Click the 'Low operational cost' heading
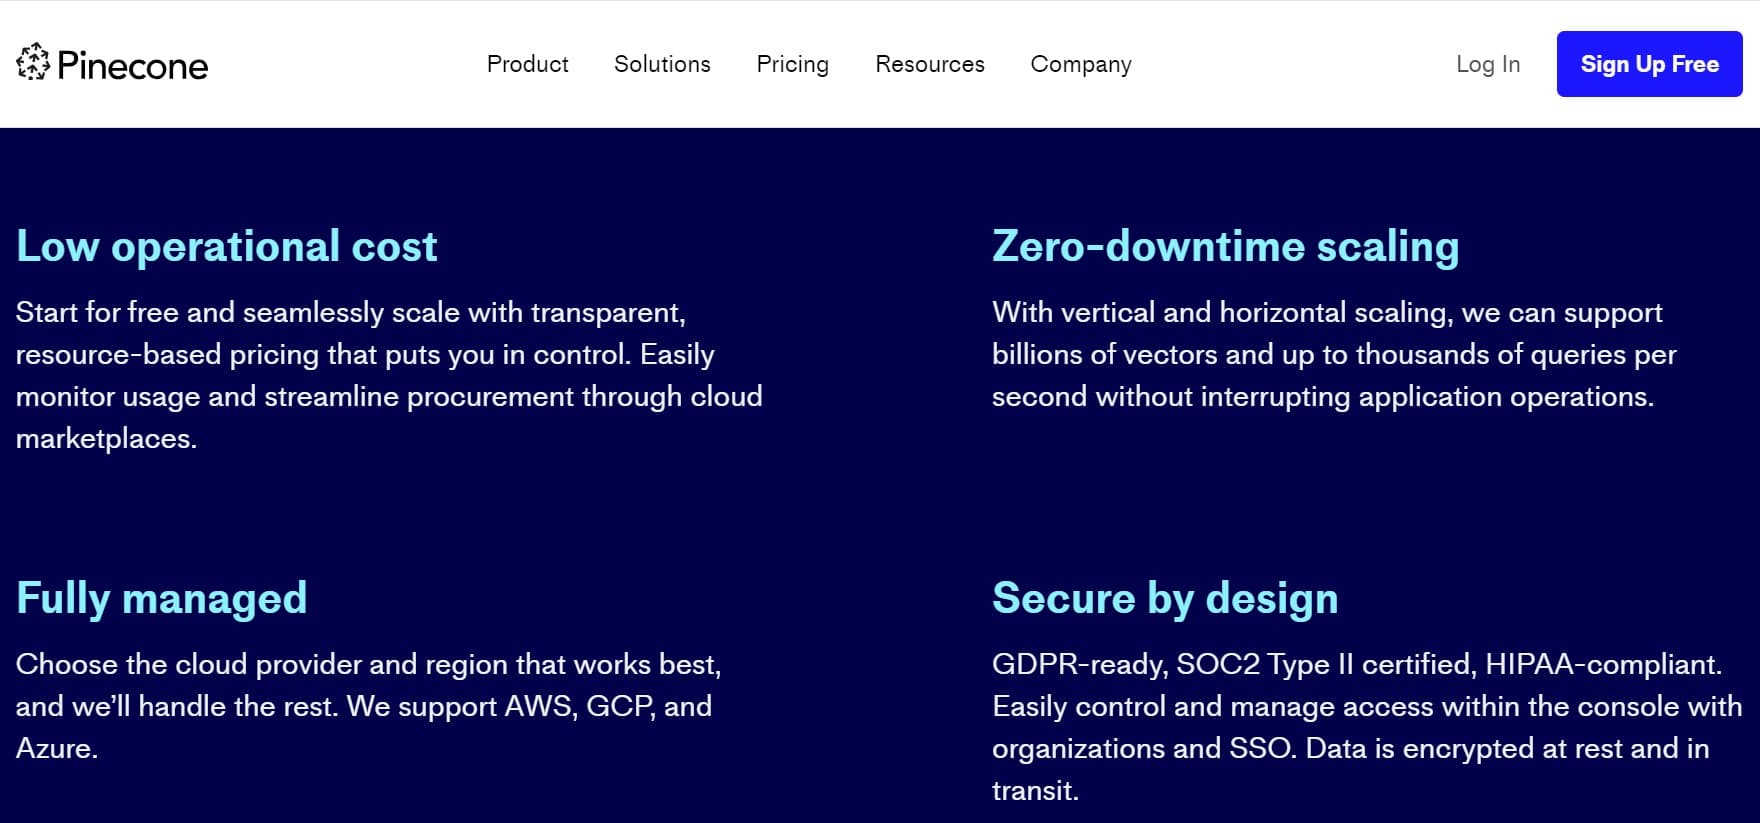This screenshot has height=823, width=1760. 226,246
